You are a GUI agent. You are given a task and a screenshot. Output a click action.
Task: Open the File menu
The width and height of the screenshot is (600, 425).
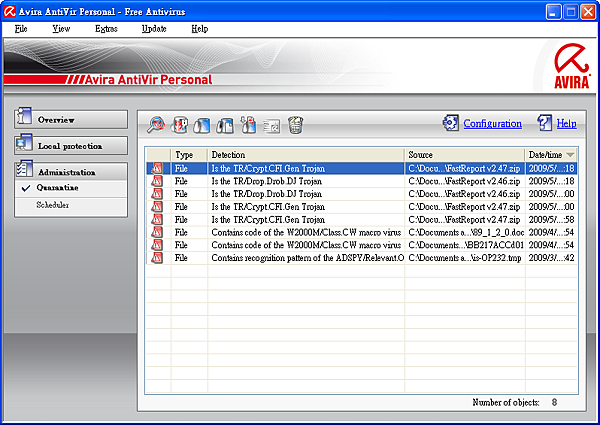(x=21, y=29)
